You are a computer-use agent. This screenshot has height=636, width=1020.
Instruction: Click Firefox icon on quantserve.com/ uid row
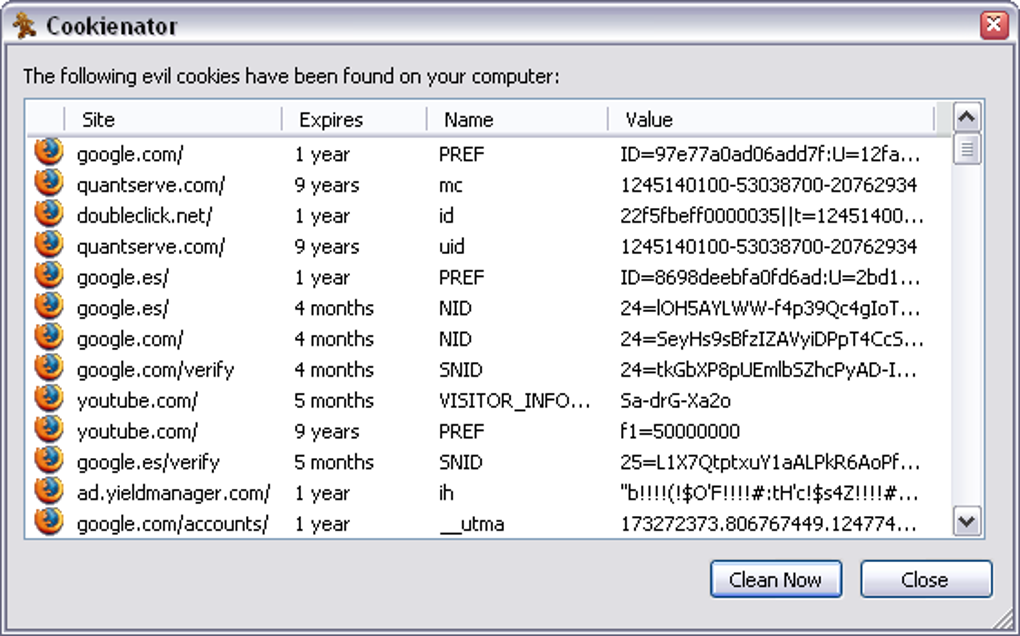[49, 245]
